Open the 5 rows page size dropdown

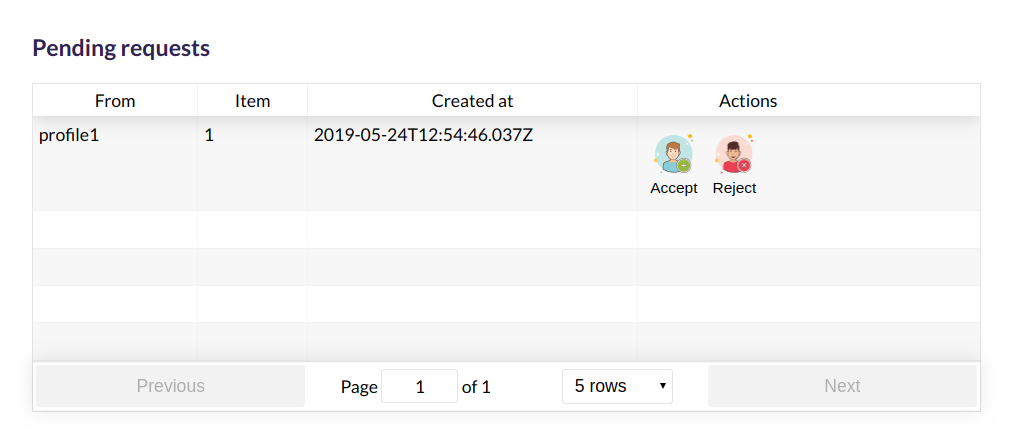click(617, 386)
